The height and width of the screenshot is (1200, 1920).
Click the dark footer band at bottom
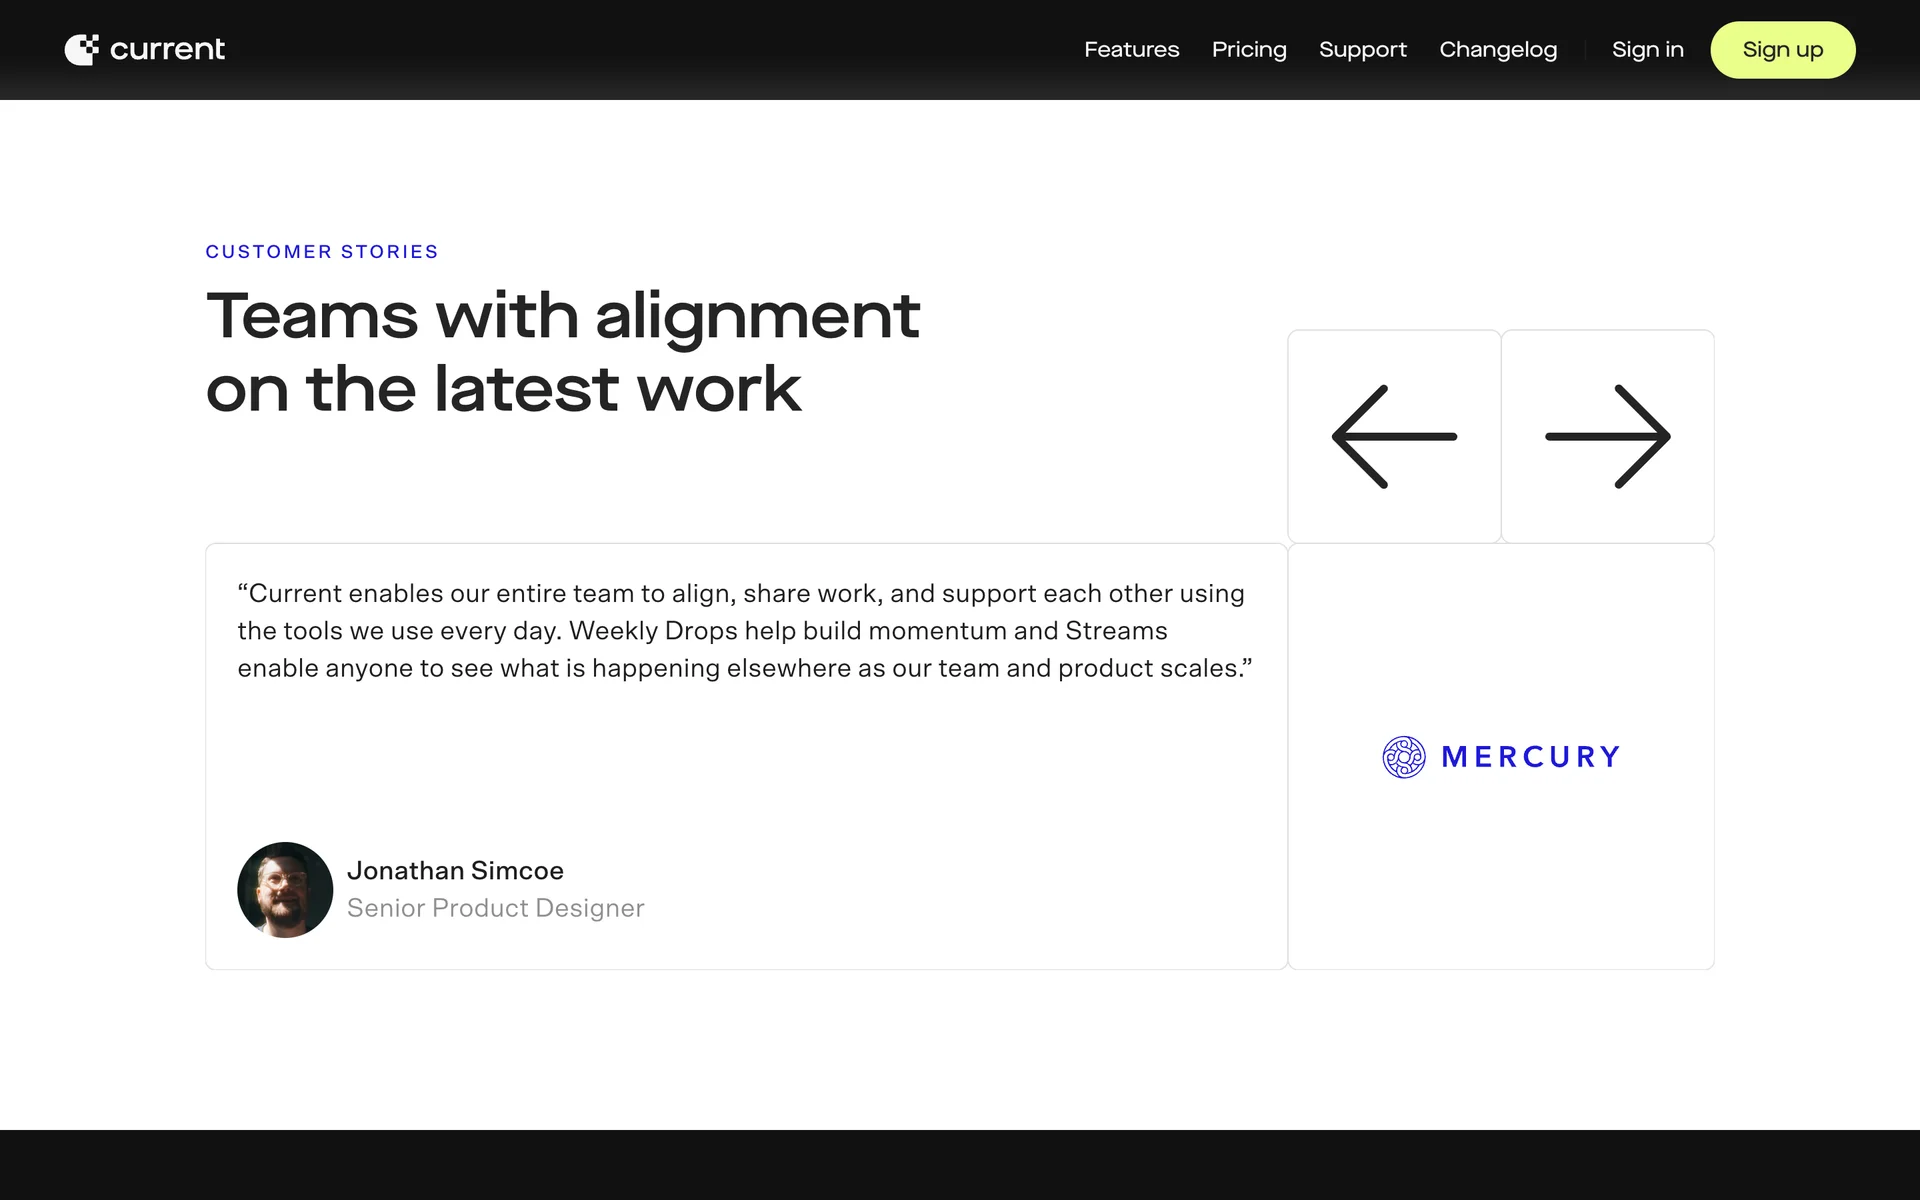pos(960,1164)
